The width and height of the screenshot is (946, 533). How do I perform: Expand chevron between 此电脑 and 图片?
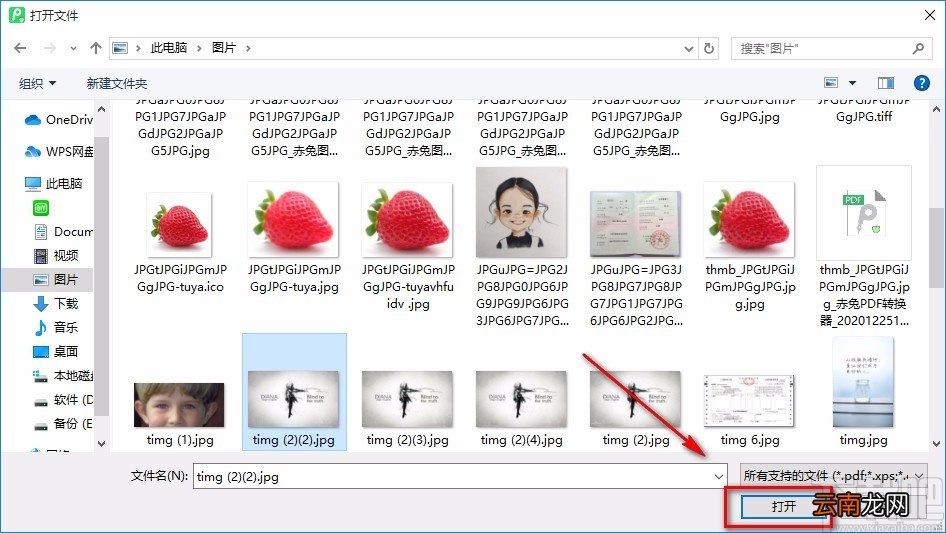click(x=199, y=48)
